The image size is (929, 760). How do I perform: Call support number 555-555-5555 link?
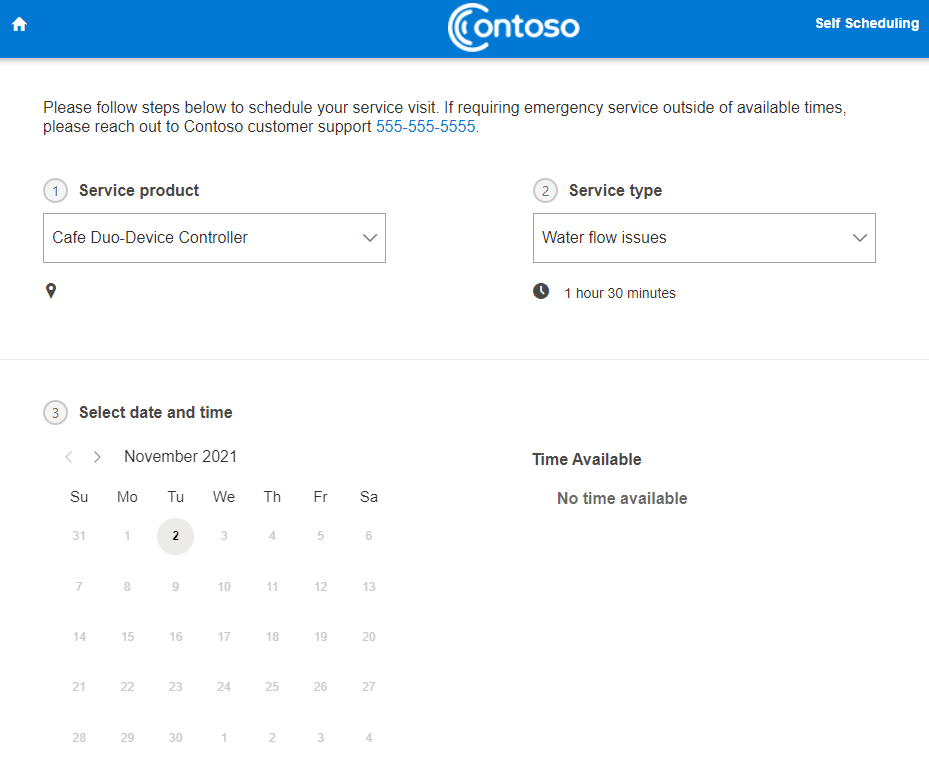(425, 127)
